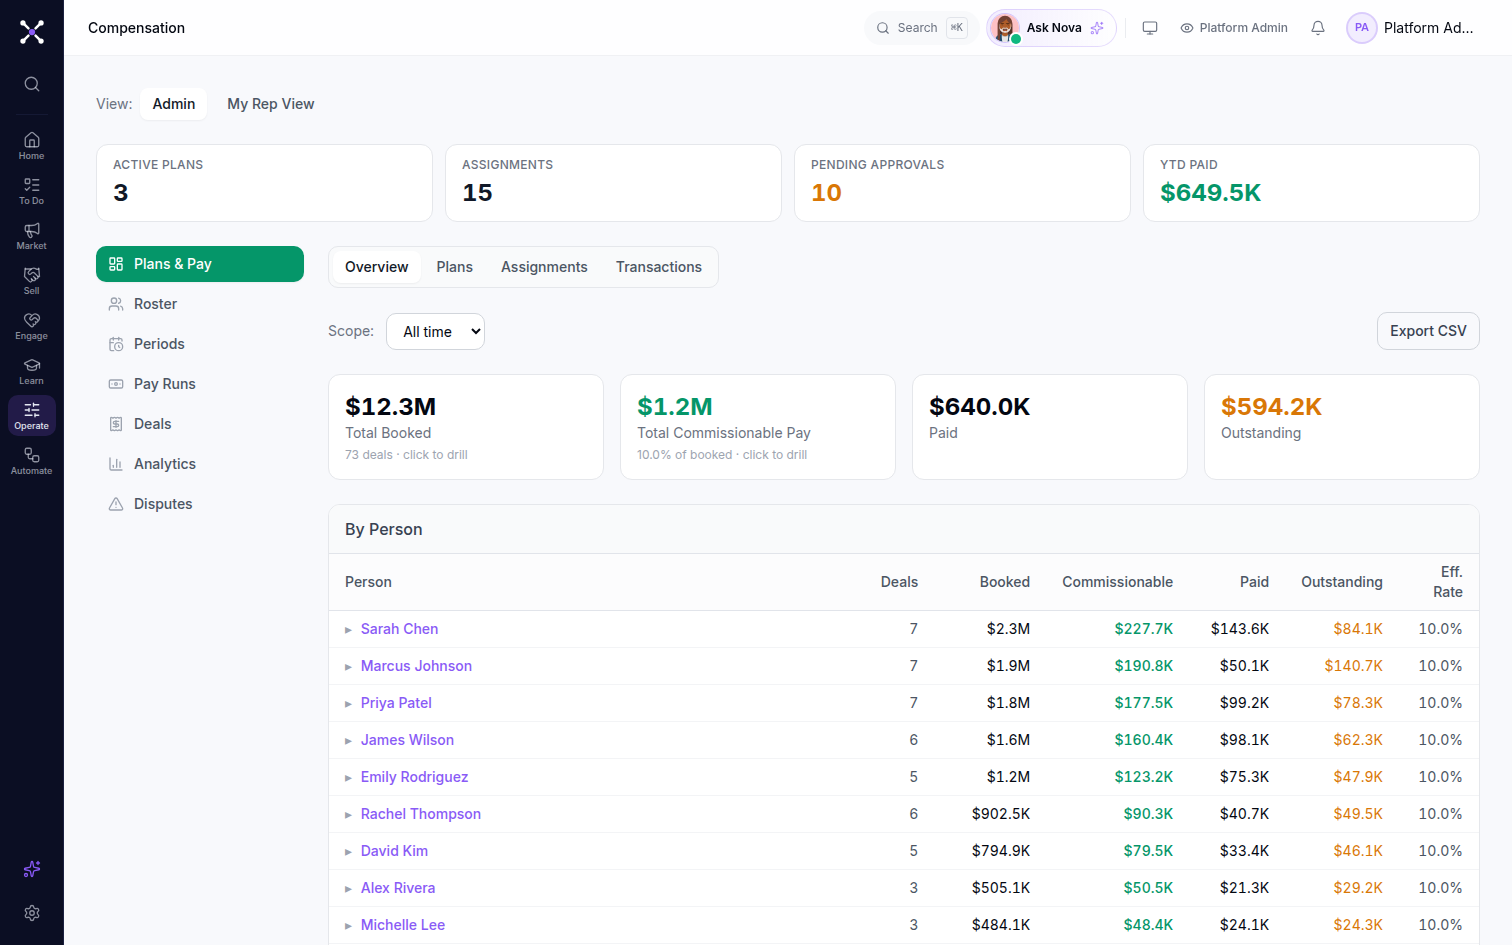The height and width of the screenshot is (945, 1512).
Task: Click the Export CSV button
Action: point(1428,331)
